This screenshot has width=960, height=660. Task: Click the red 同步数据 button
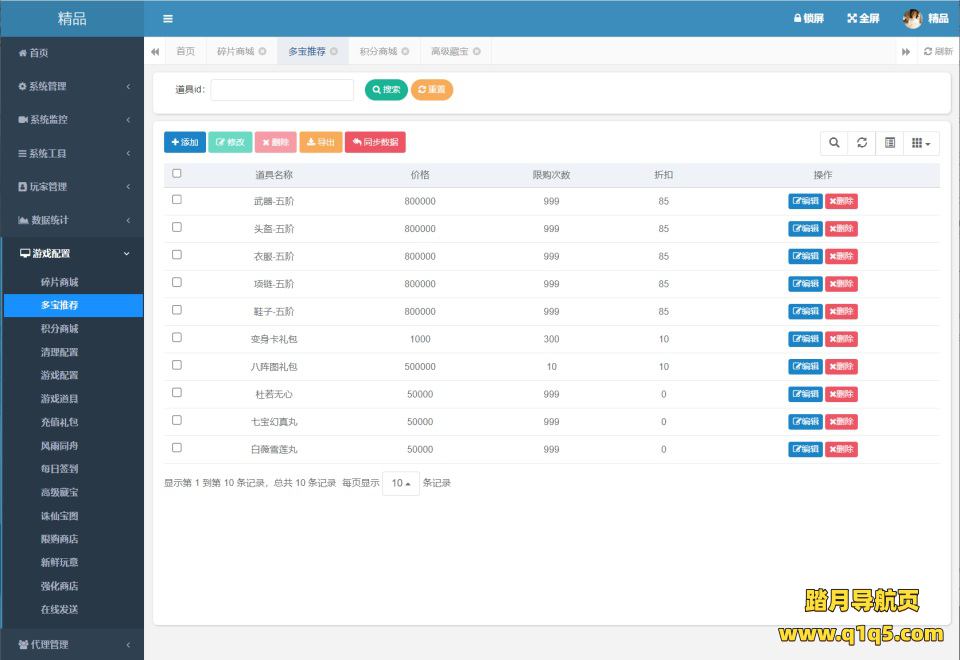(375, 142)
